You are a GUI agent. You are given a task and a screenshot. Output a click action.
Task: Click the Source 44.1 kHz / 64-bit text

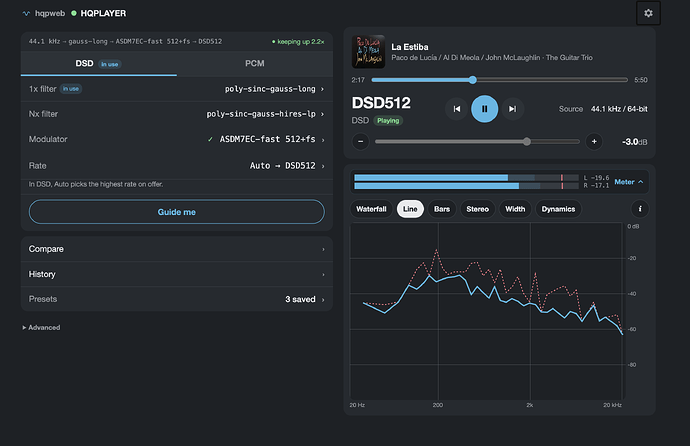pyautogui.click(x=603, y=109)
